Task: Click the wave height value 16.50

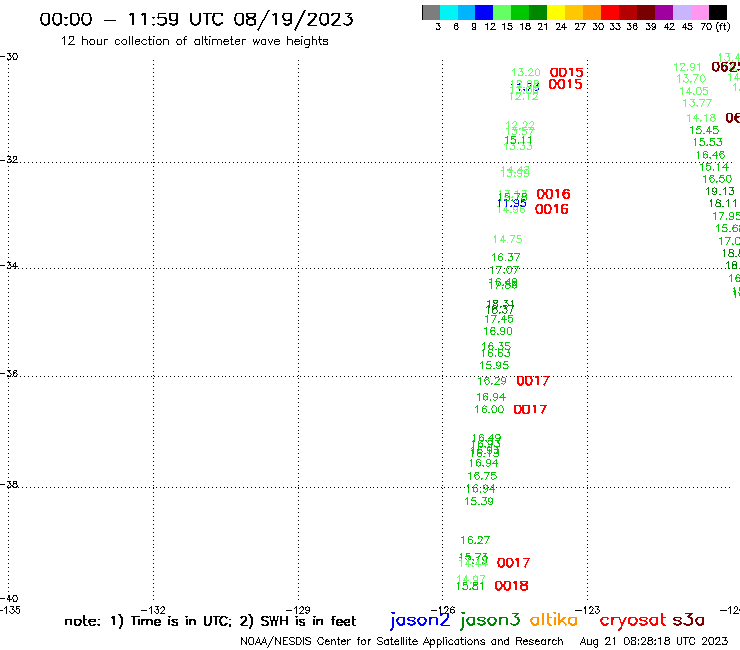Action: click(717, 179)
